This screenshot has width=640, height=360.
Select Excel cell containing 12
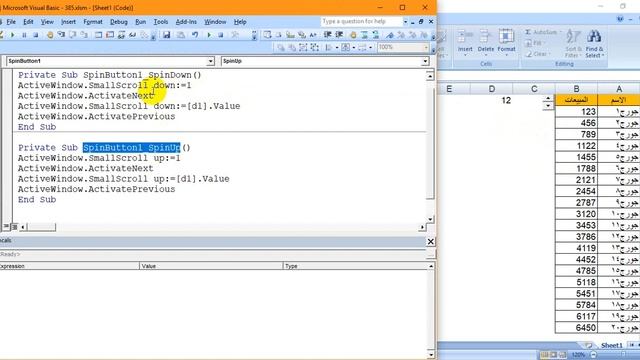coord(492,100)
